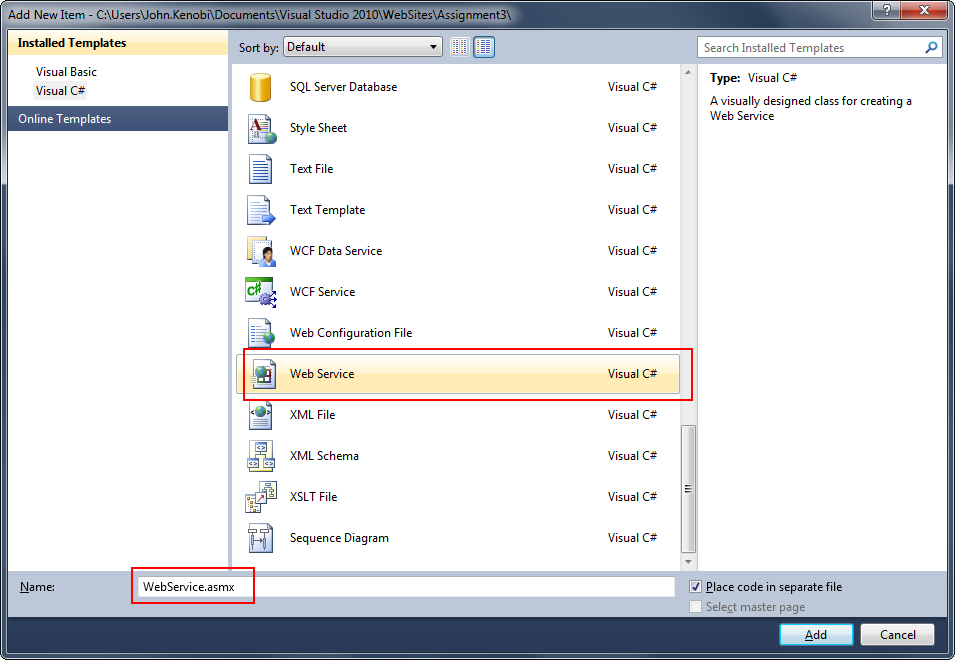Click the WCF Service C# gear icon

click(x=261, y=292)
